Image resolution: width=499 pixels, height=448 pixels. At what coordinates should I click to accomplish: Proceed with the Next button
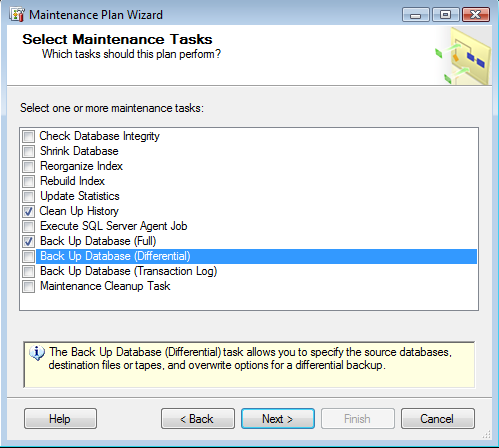278,419
